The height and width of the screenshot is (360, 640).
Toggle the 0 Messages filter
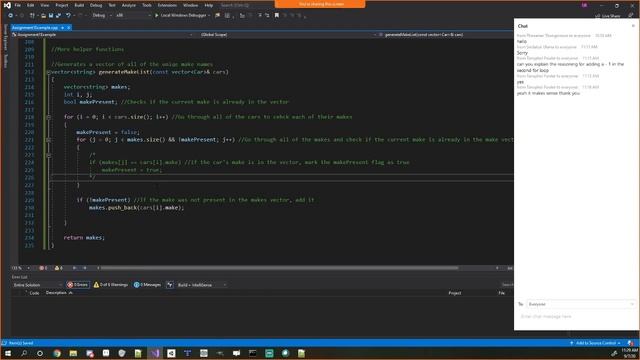tap(147, 285)
